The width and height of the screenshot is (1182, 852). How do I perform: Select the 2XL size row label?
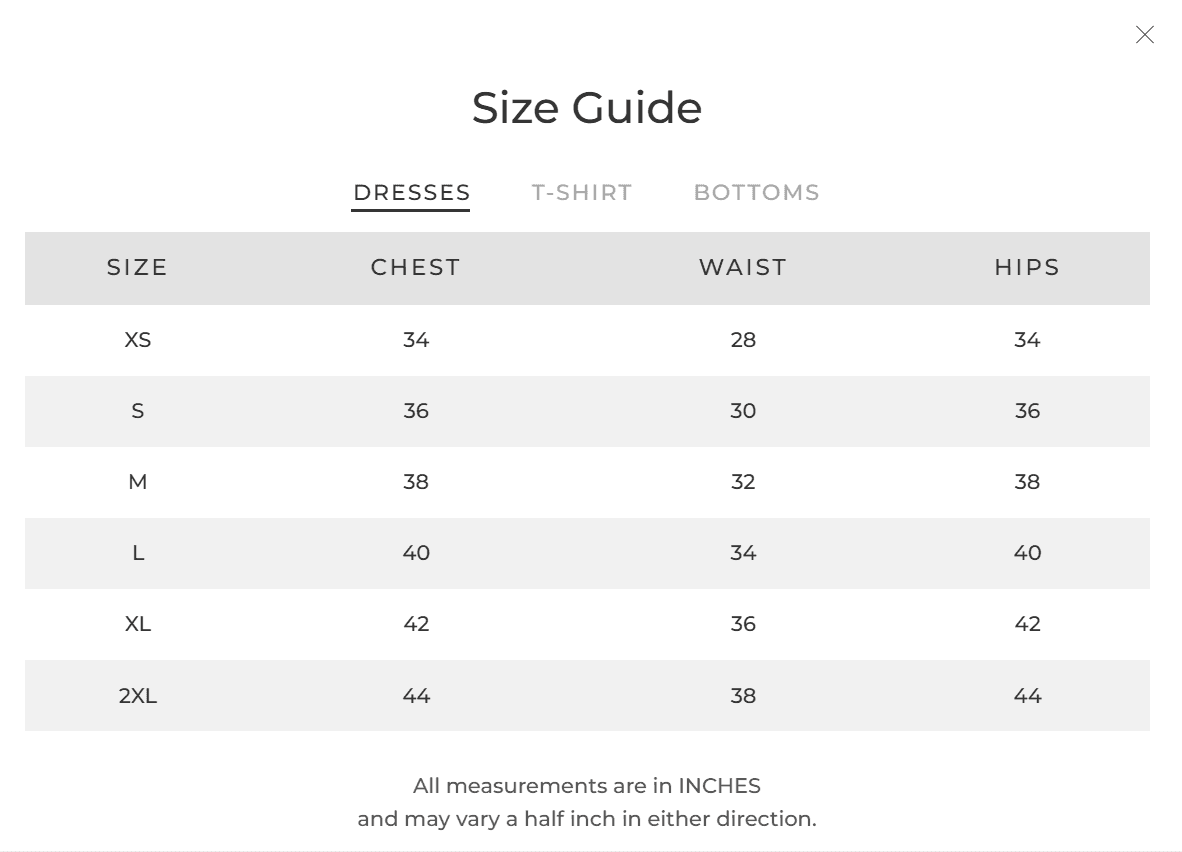tap(138, 695)
